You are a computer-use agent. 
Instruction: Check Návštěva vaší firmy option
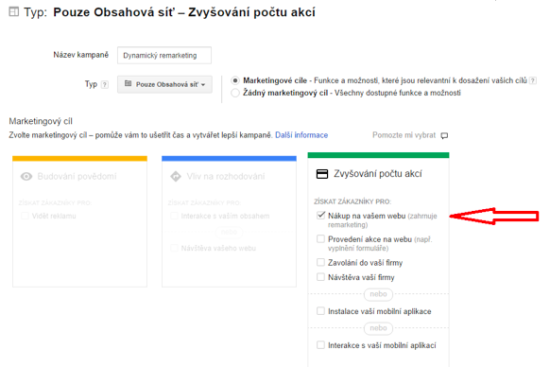(x=321, y=277)
